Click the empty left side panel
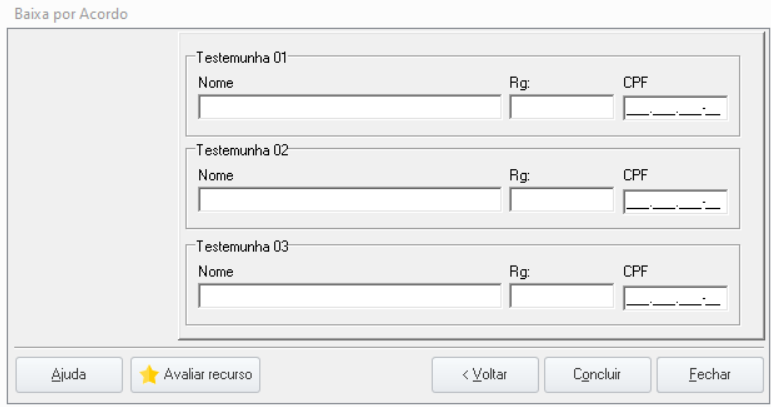 click(x=93, y=186)
